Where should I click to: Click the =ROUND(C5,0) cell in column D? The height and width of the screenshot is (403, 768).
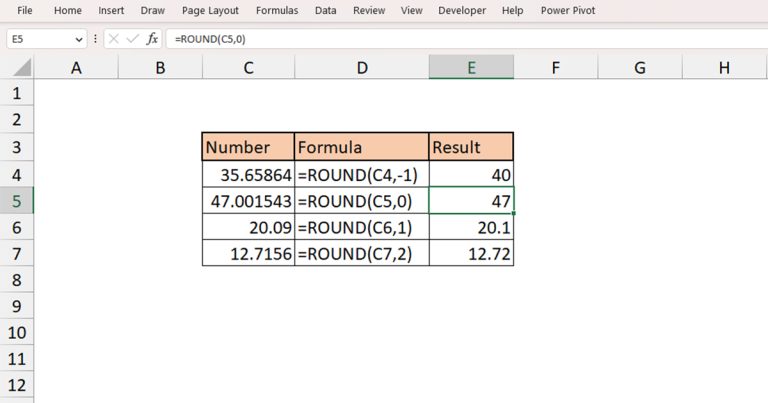coord(362,201)
